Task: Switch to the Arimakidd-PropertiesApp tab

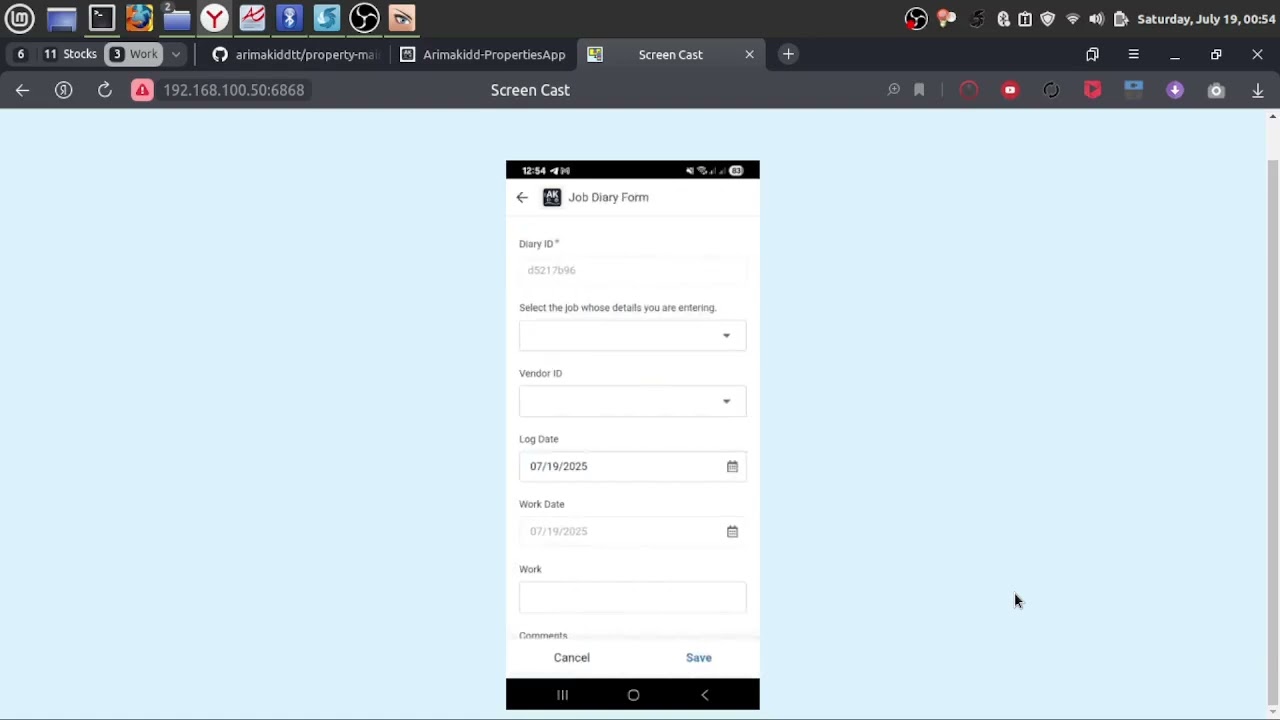Action: [x=484, y=54]
